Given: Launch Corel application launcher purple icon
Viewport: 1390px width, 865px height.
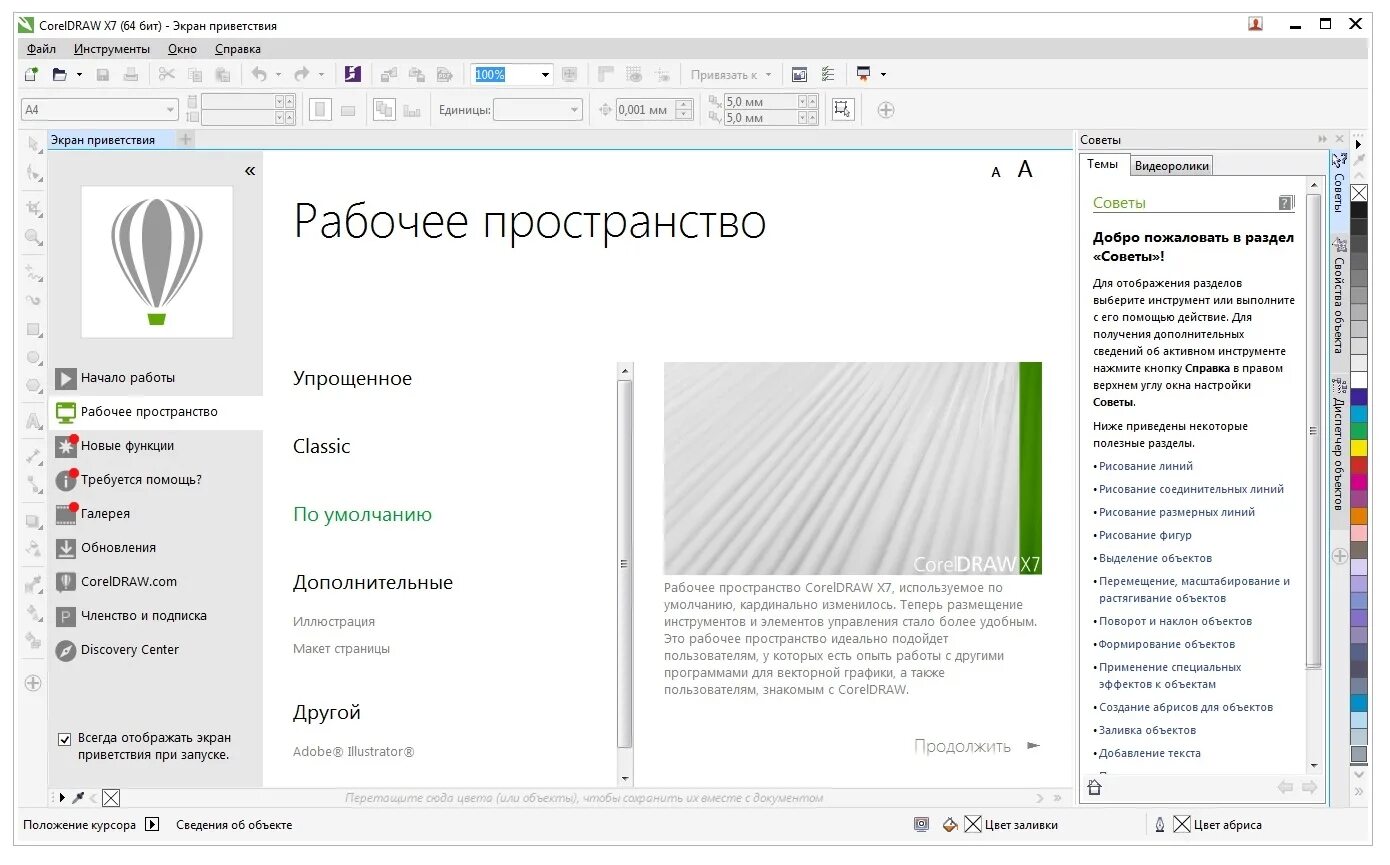Looking at the screenshot, I should click(x=352, y=74).
